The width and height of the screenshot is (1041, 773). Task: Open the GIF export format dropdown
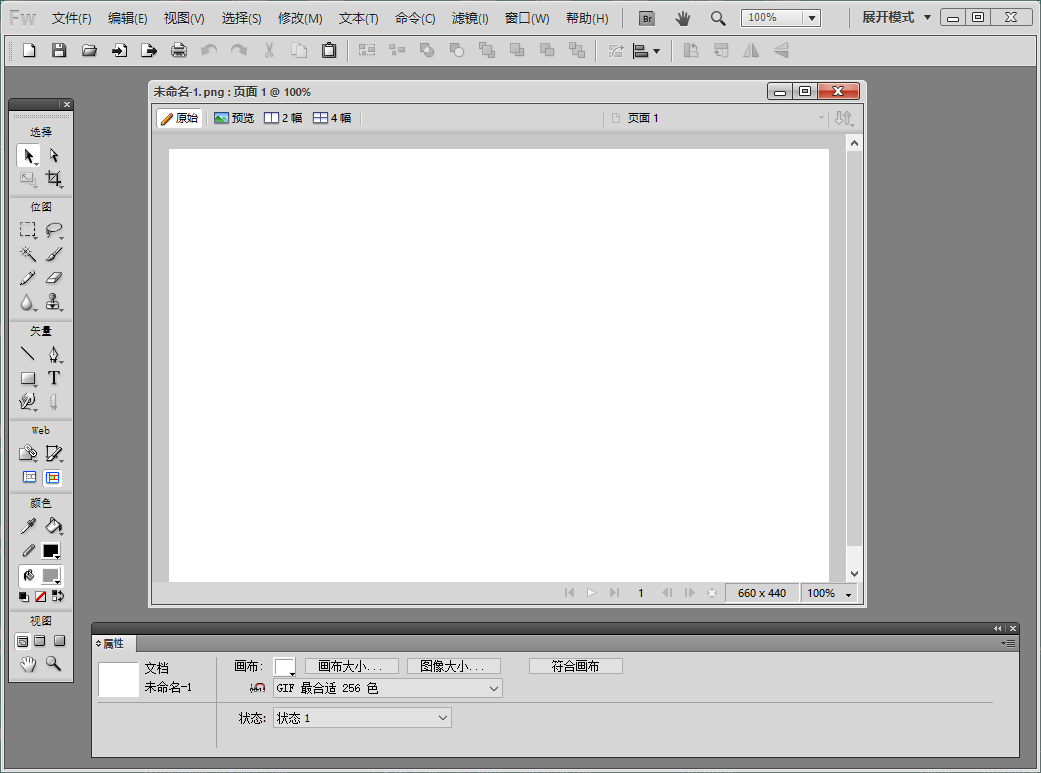click(388, 688)
